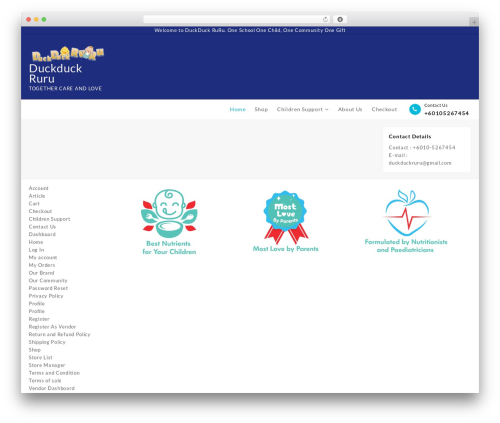Open Children Support sidebar link

[x=49, y=219]
